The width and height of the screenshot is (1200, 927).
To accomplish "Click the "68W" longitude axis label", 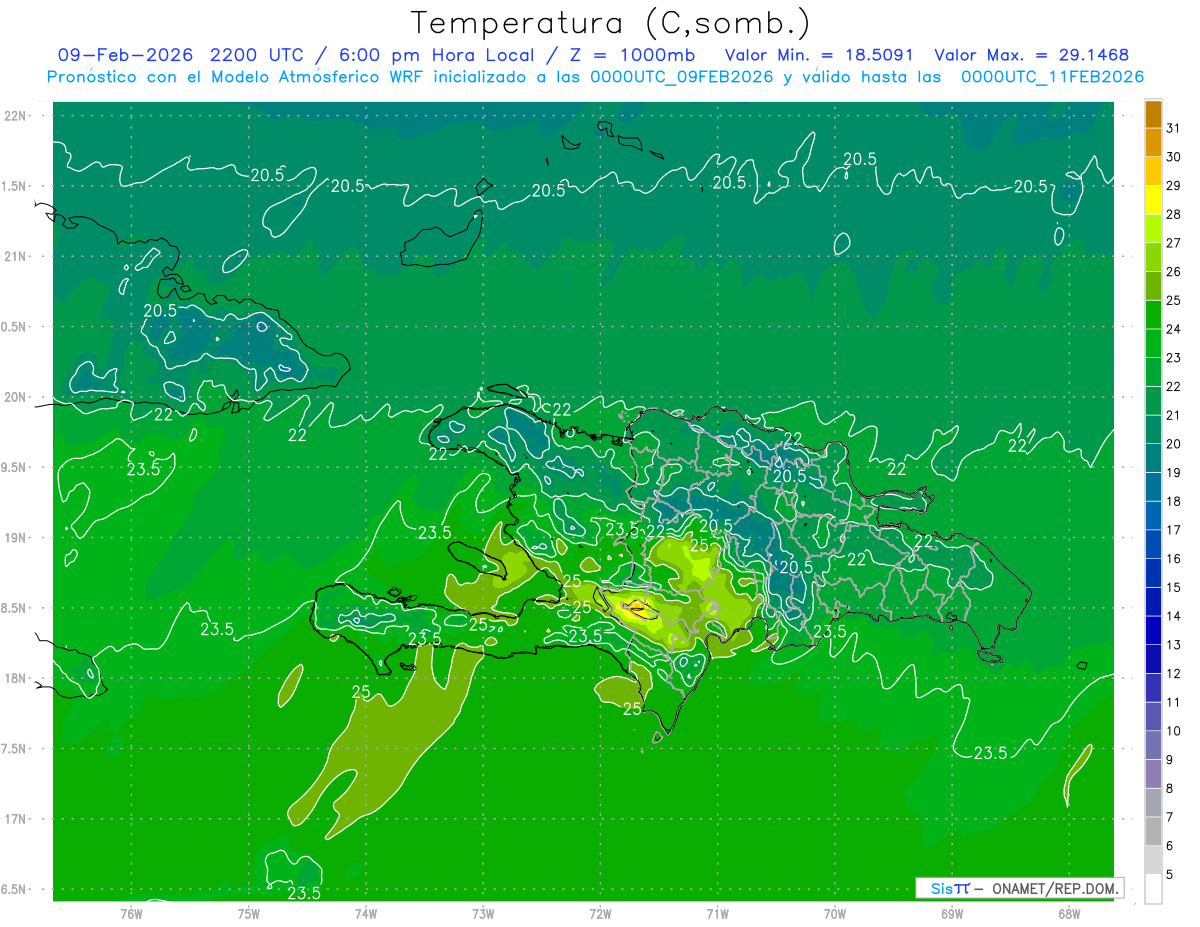I will [1069, 914].
